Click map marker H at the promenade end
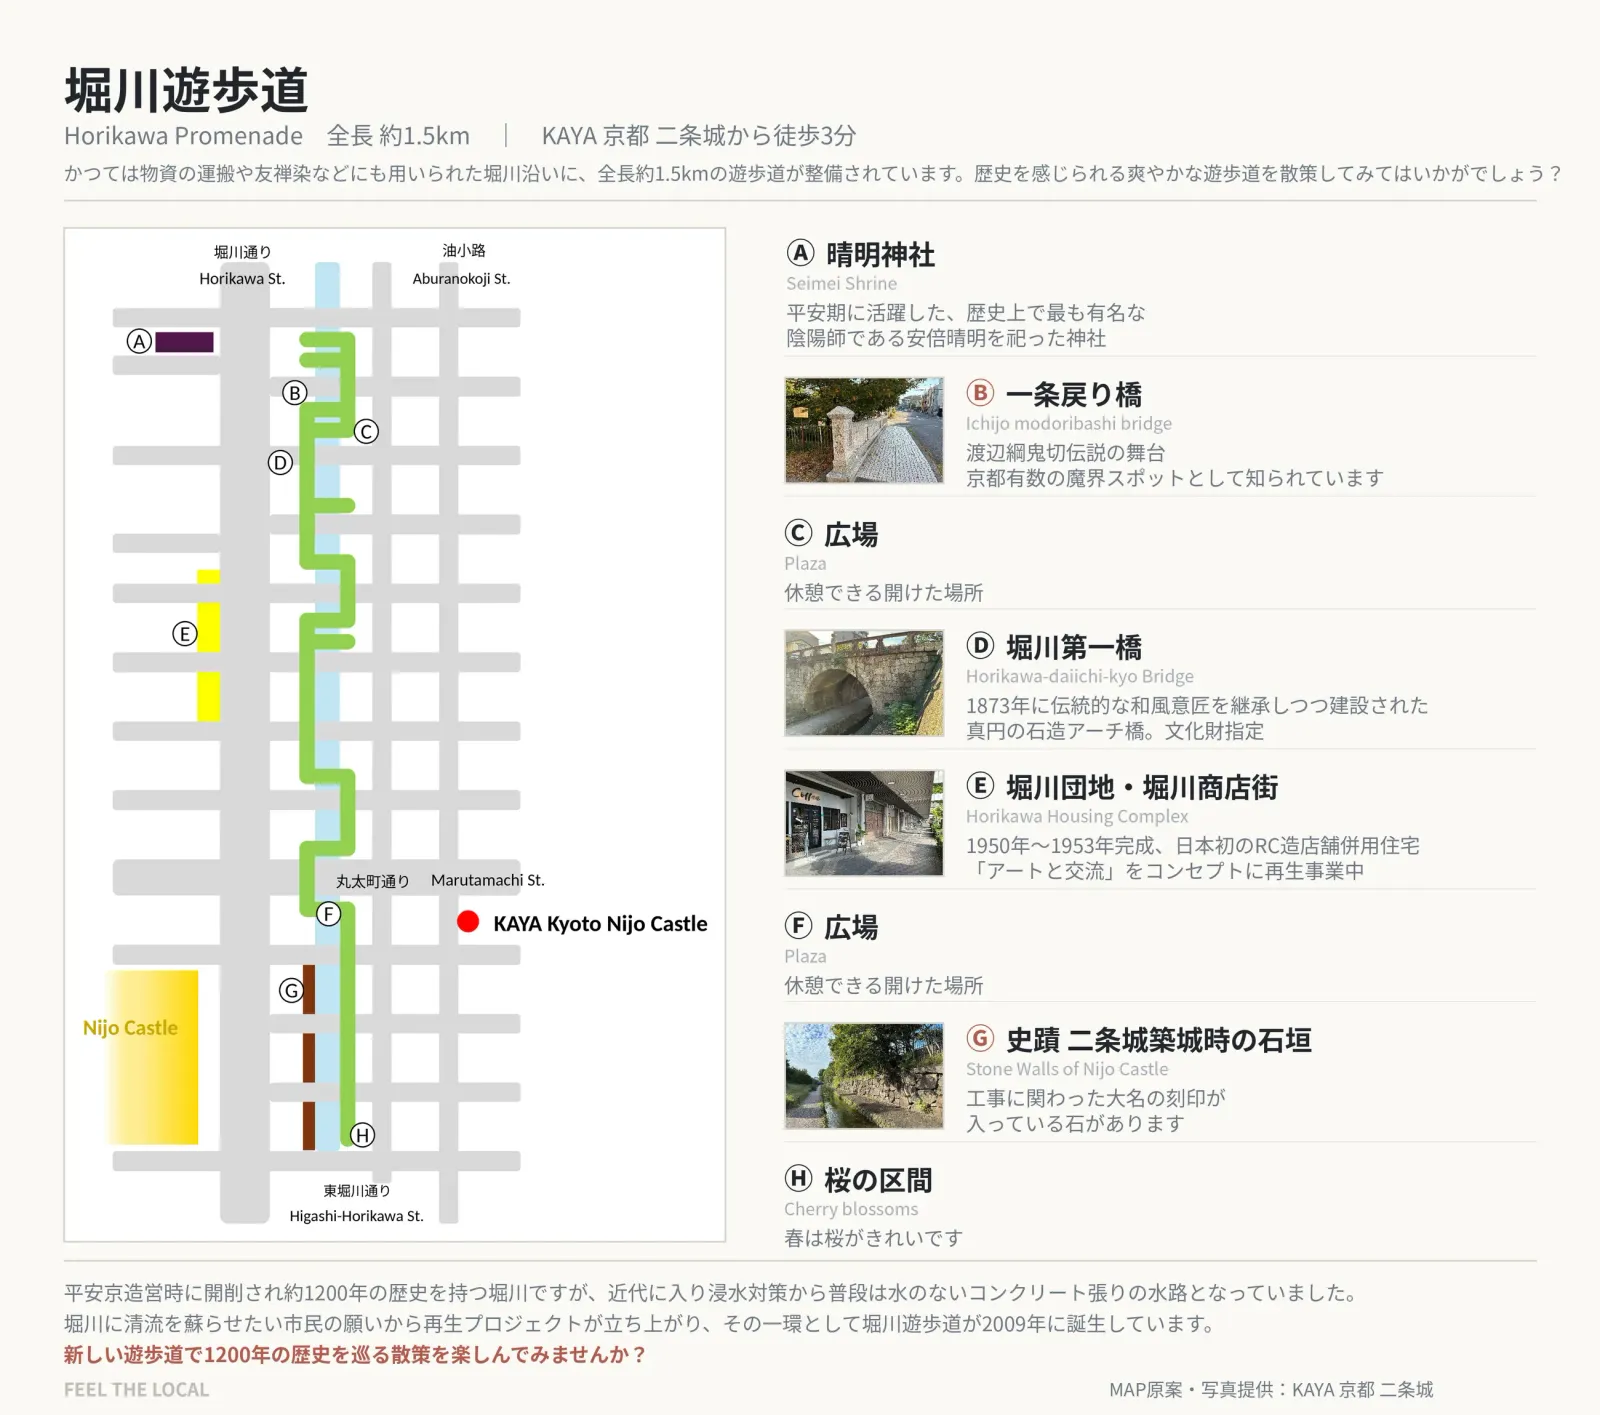 point(362,1135)
